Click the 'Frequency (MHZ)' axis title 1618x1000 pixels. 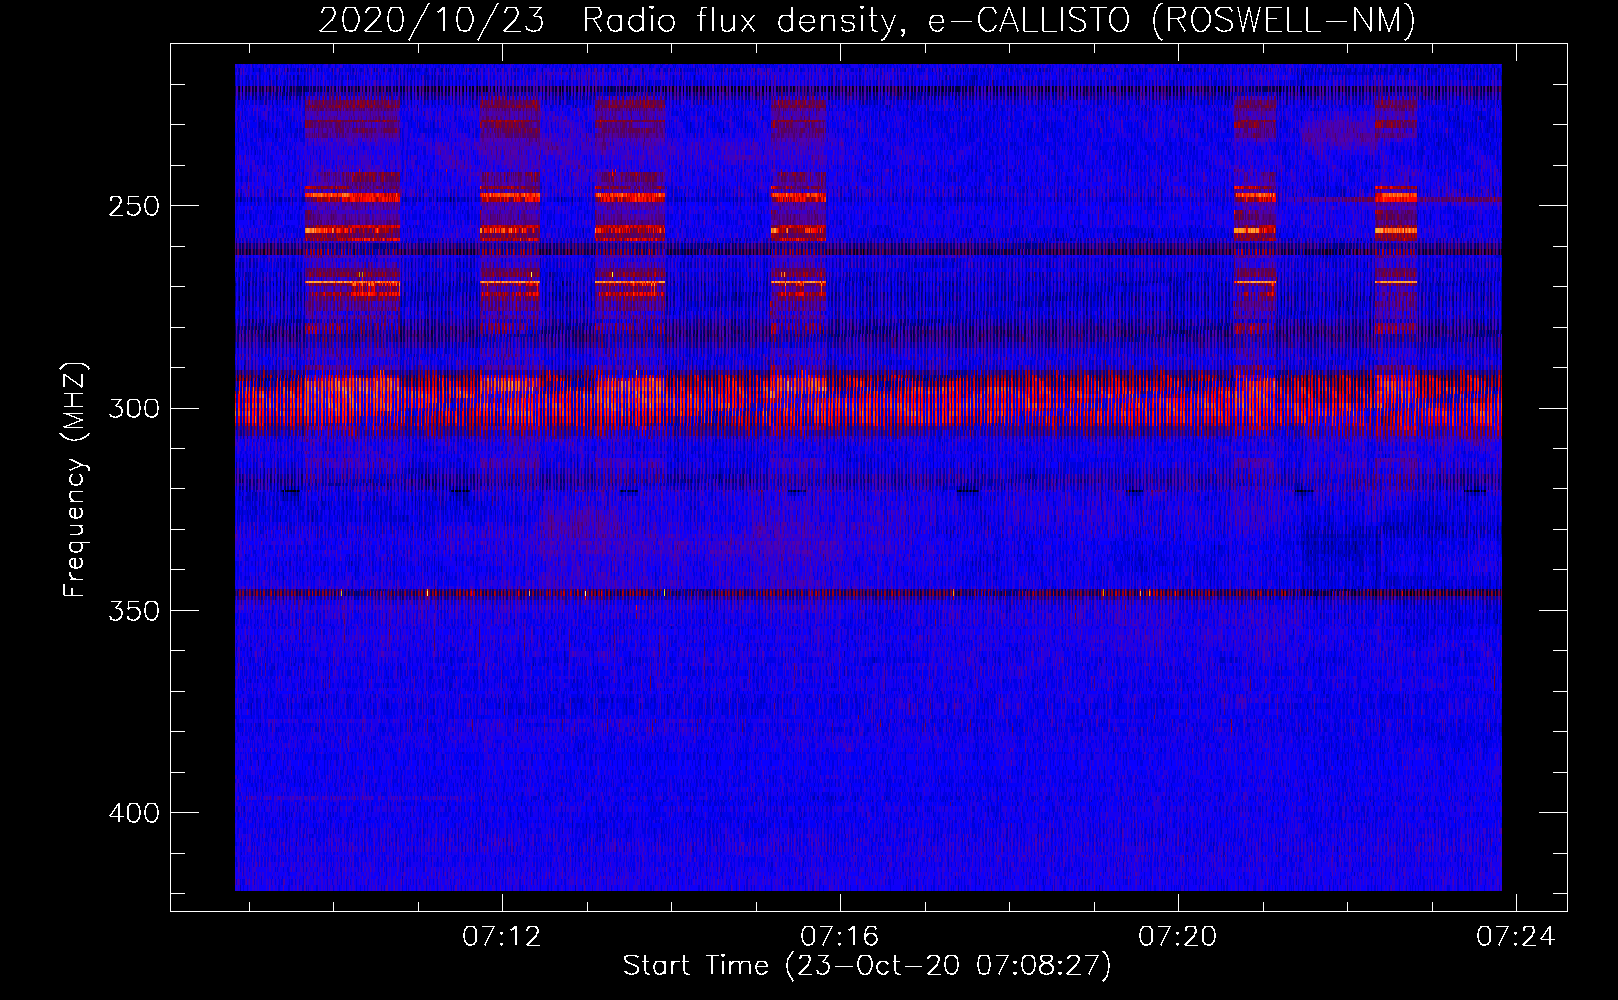tap(75, 480)
